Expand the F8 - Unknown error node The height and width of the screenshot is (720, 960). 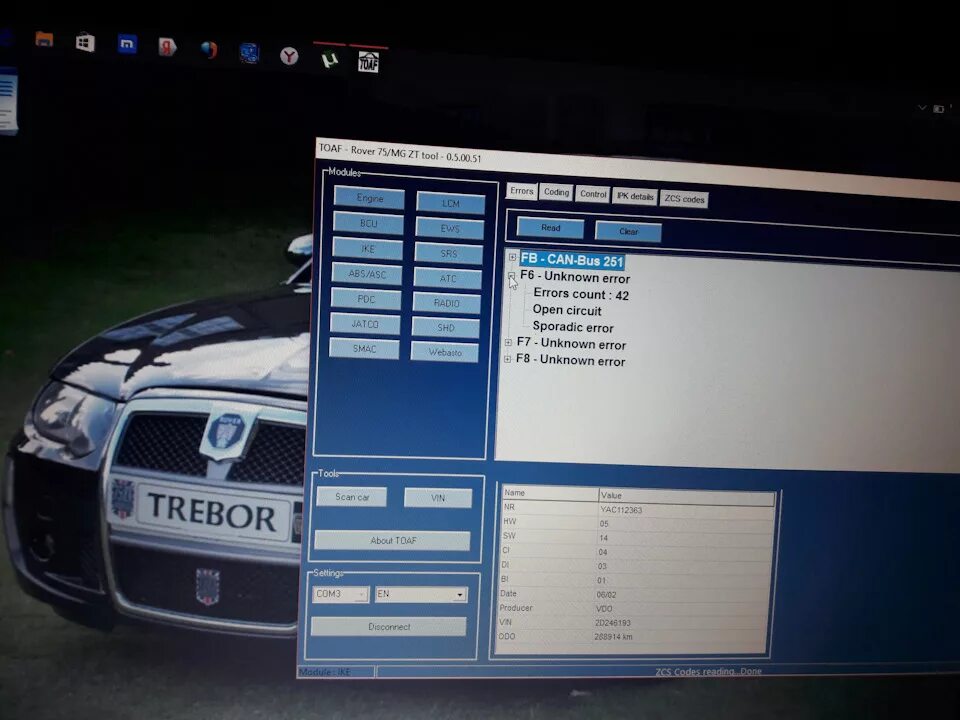click(507, 359)
